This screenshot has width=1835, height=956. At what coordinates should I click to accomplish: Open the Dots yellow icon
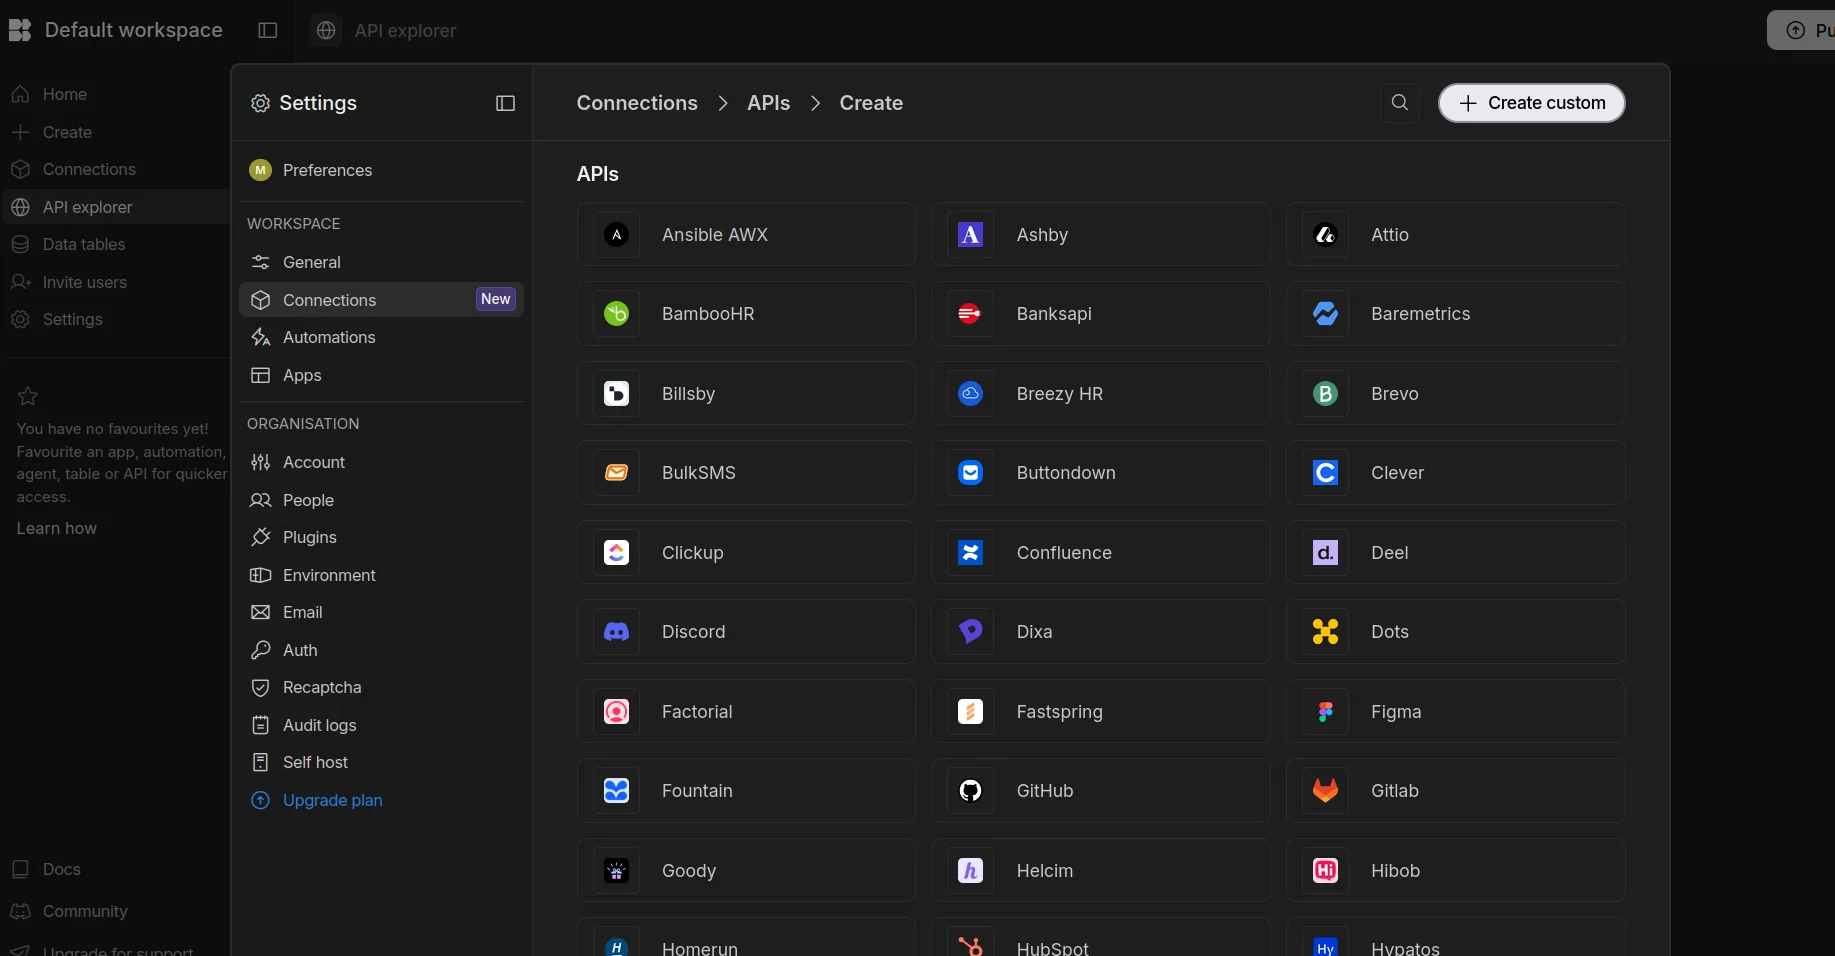(1325, 632)
